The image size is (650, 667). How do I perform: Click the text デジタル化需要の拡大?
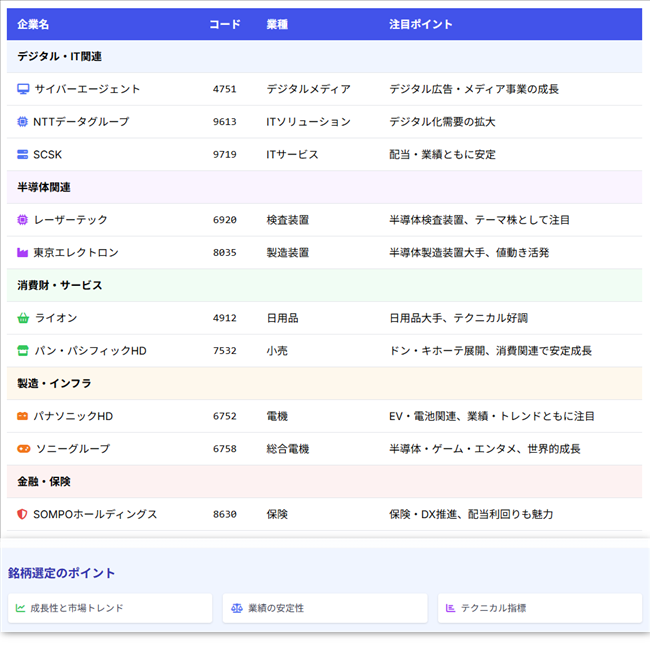[x=442, y=122]
